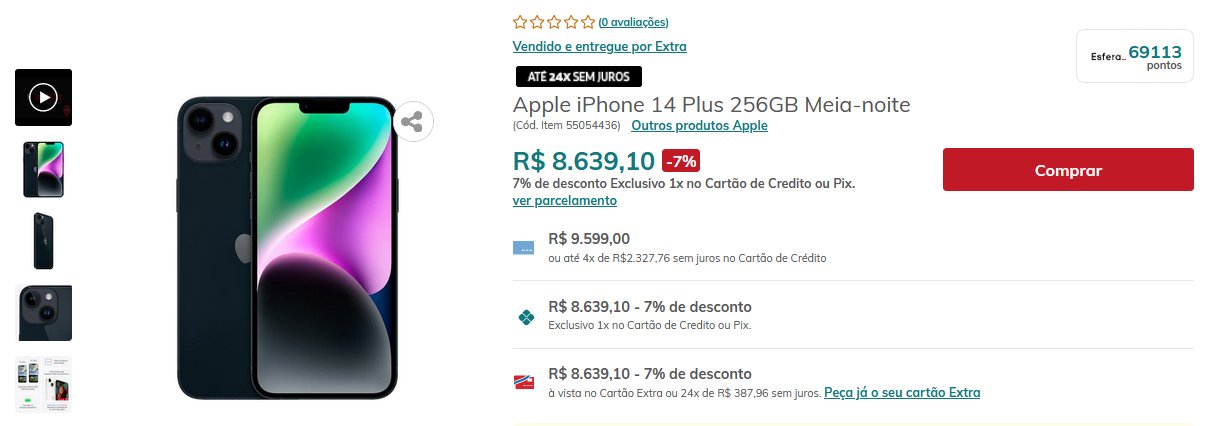Click the Esfera 69113 pontos badge

point(1135,56)
